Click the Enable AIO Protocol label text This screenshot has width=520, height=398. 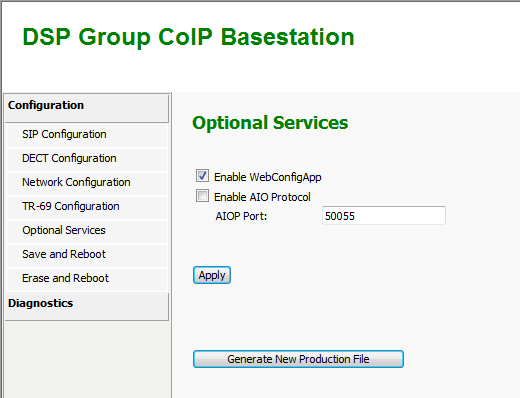pos(262,197)
